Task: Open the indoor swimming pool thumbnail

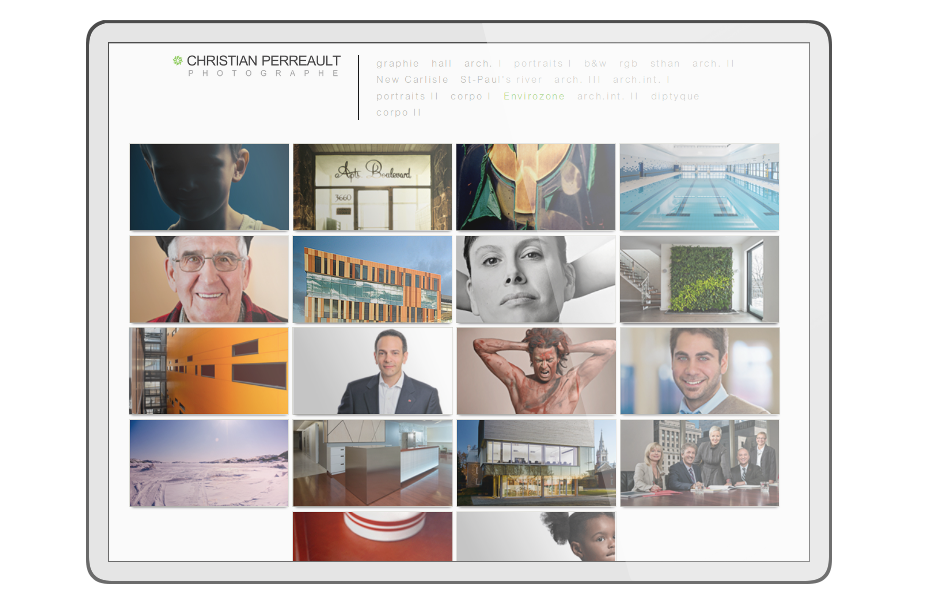Action: point(699,187)
